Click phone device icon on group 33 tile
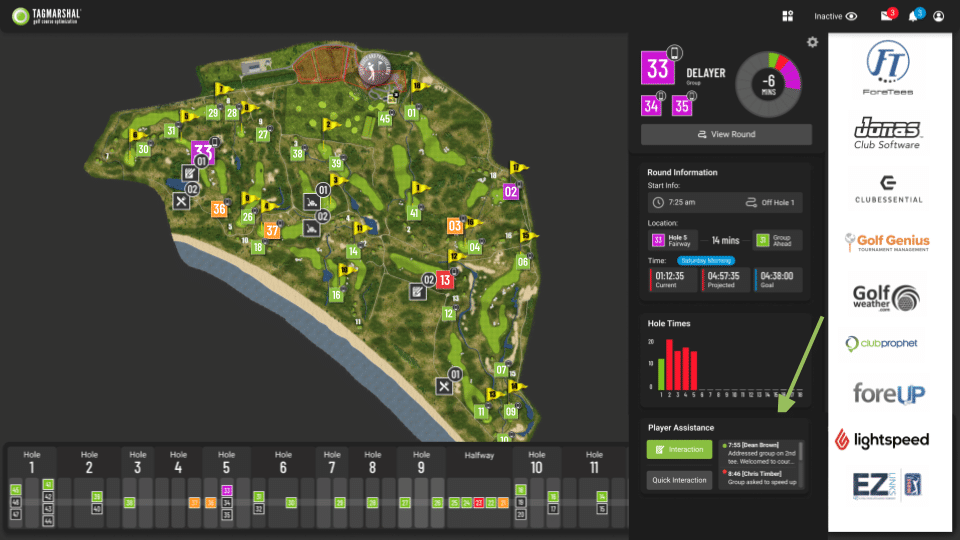Screen dimensions: 960x540 pyautogui.click(x=675, y=53)
